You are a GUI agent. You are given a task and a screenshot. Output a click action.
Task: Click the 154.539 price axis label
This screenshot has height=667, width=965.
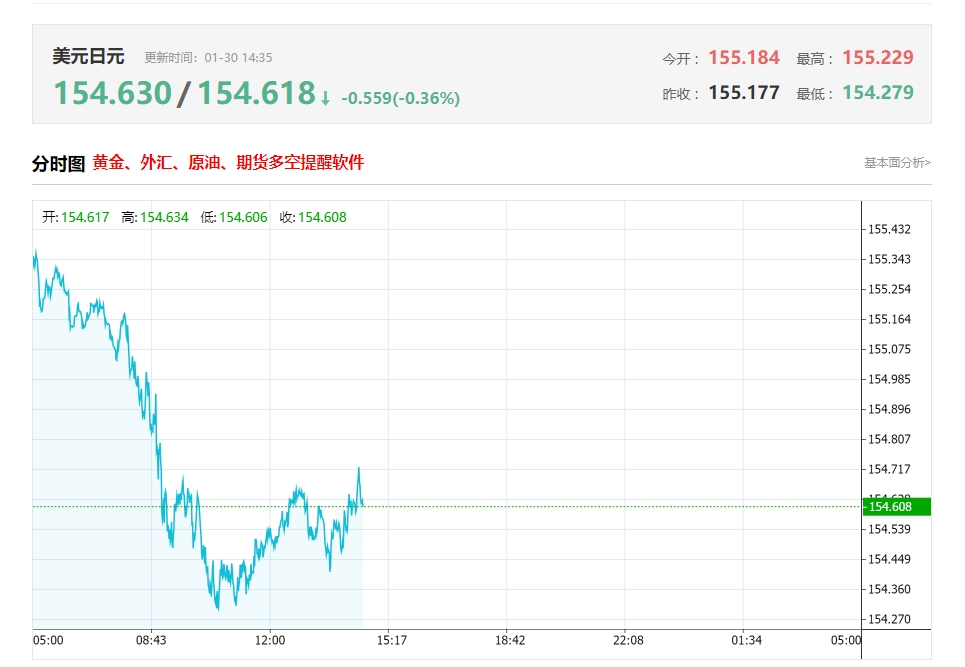click(x=889, y=529)
